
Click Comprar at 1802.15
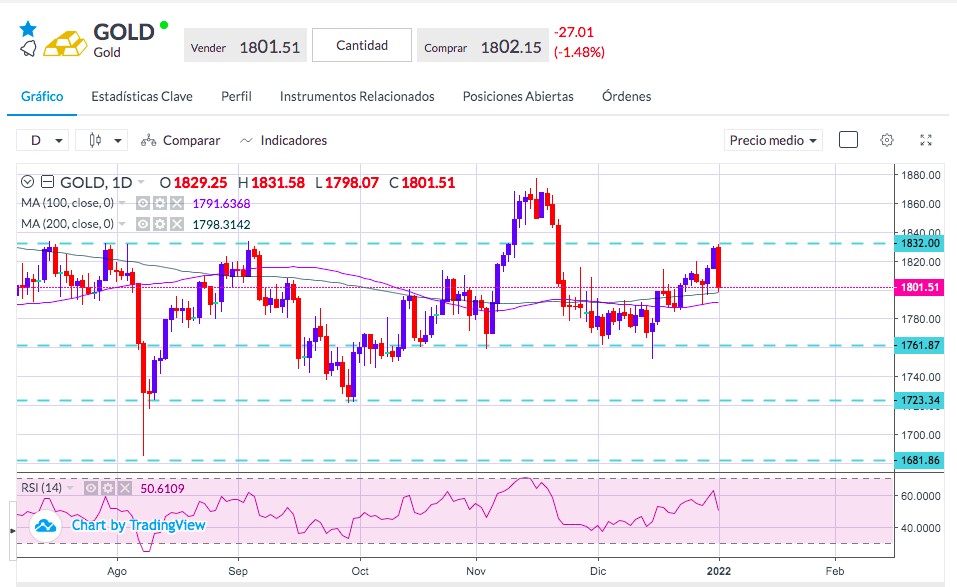tap(483, 47)
